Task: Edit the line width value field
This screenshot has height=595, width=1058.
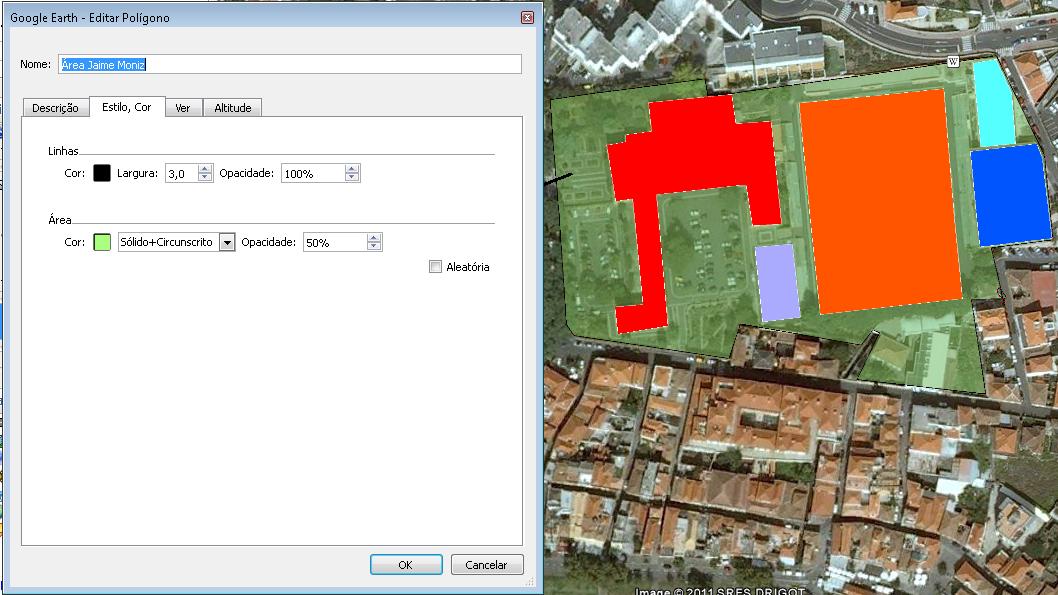Action: click(178, 172)
